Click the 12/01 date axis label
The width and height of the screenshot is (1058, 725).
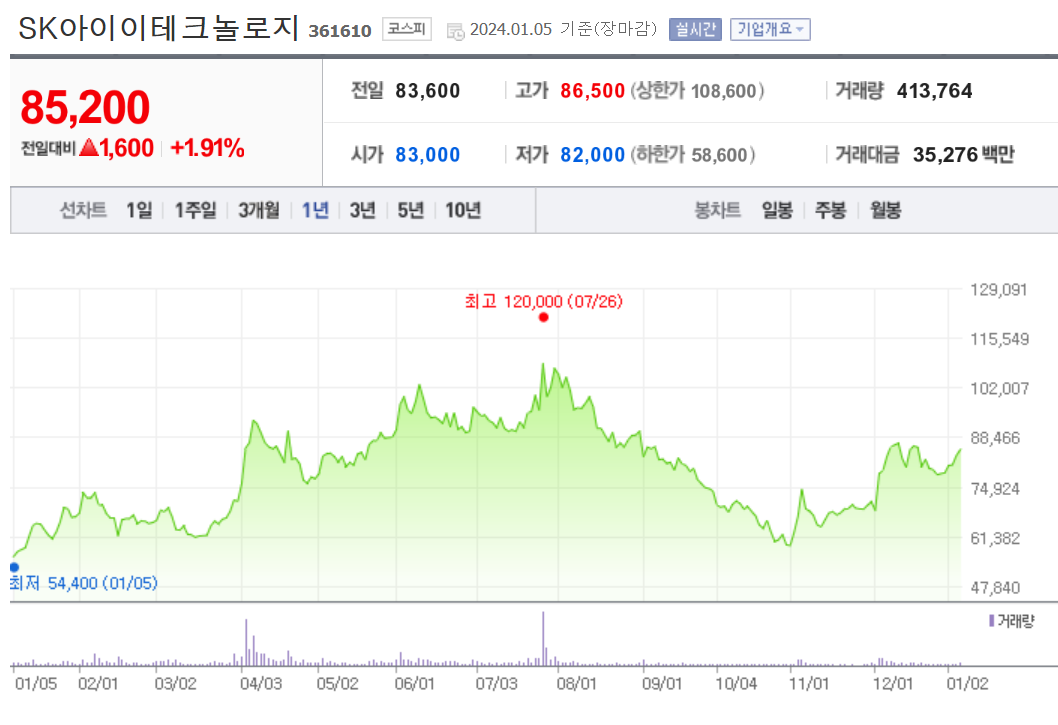tap(893, 684)
